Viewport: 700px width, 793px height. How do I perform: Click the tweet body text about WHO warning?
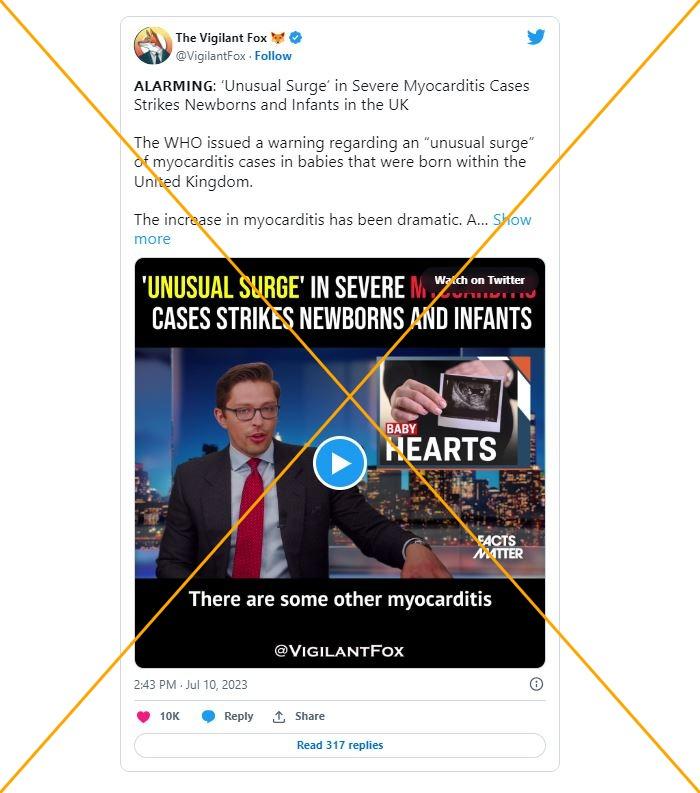(x=334, y=162)
